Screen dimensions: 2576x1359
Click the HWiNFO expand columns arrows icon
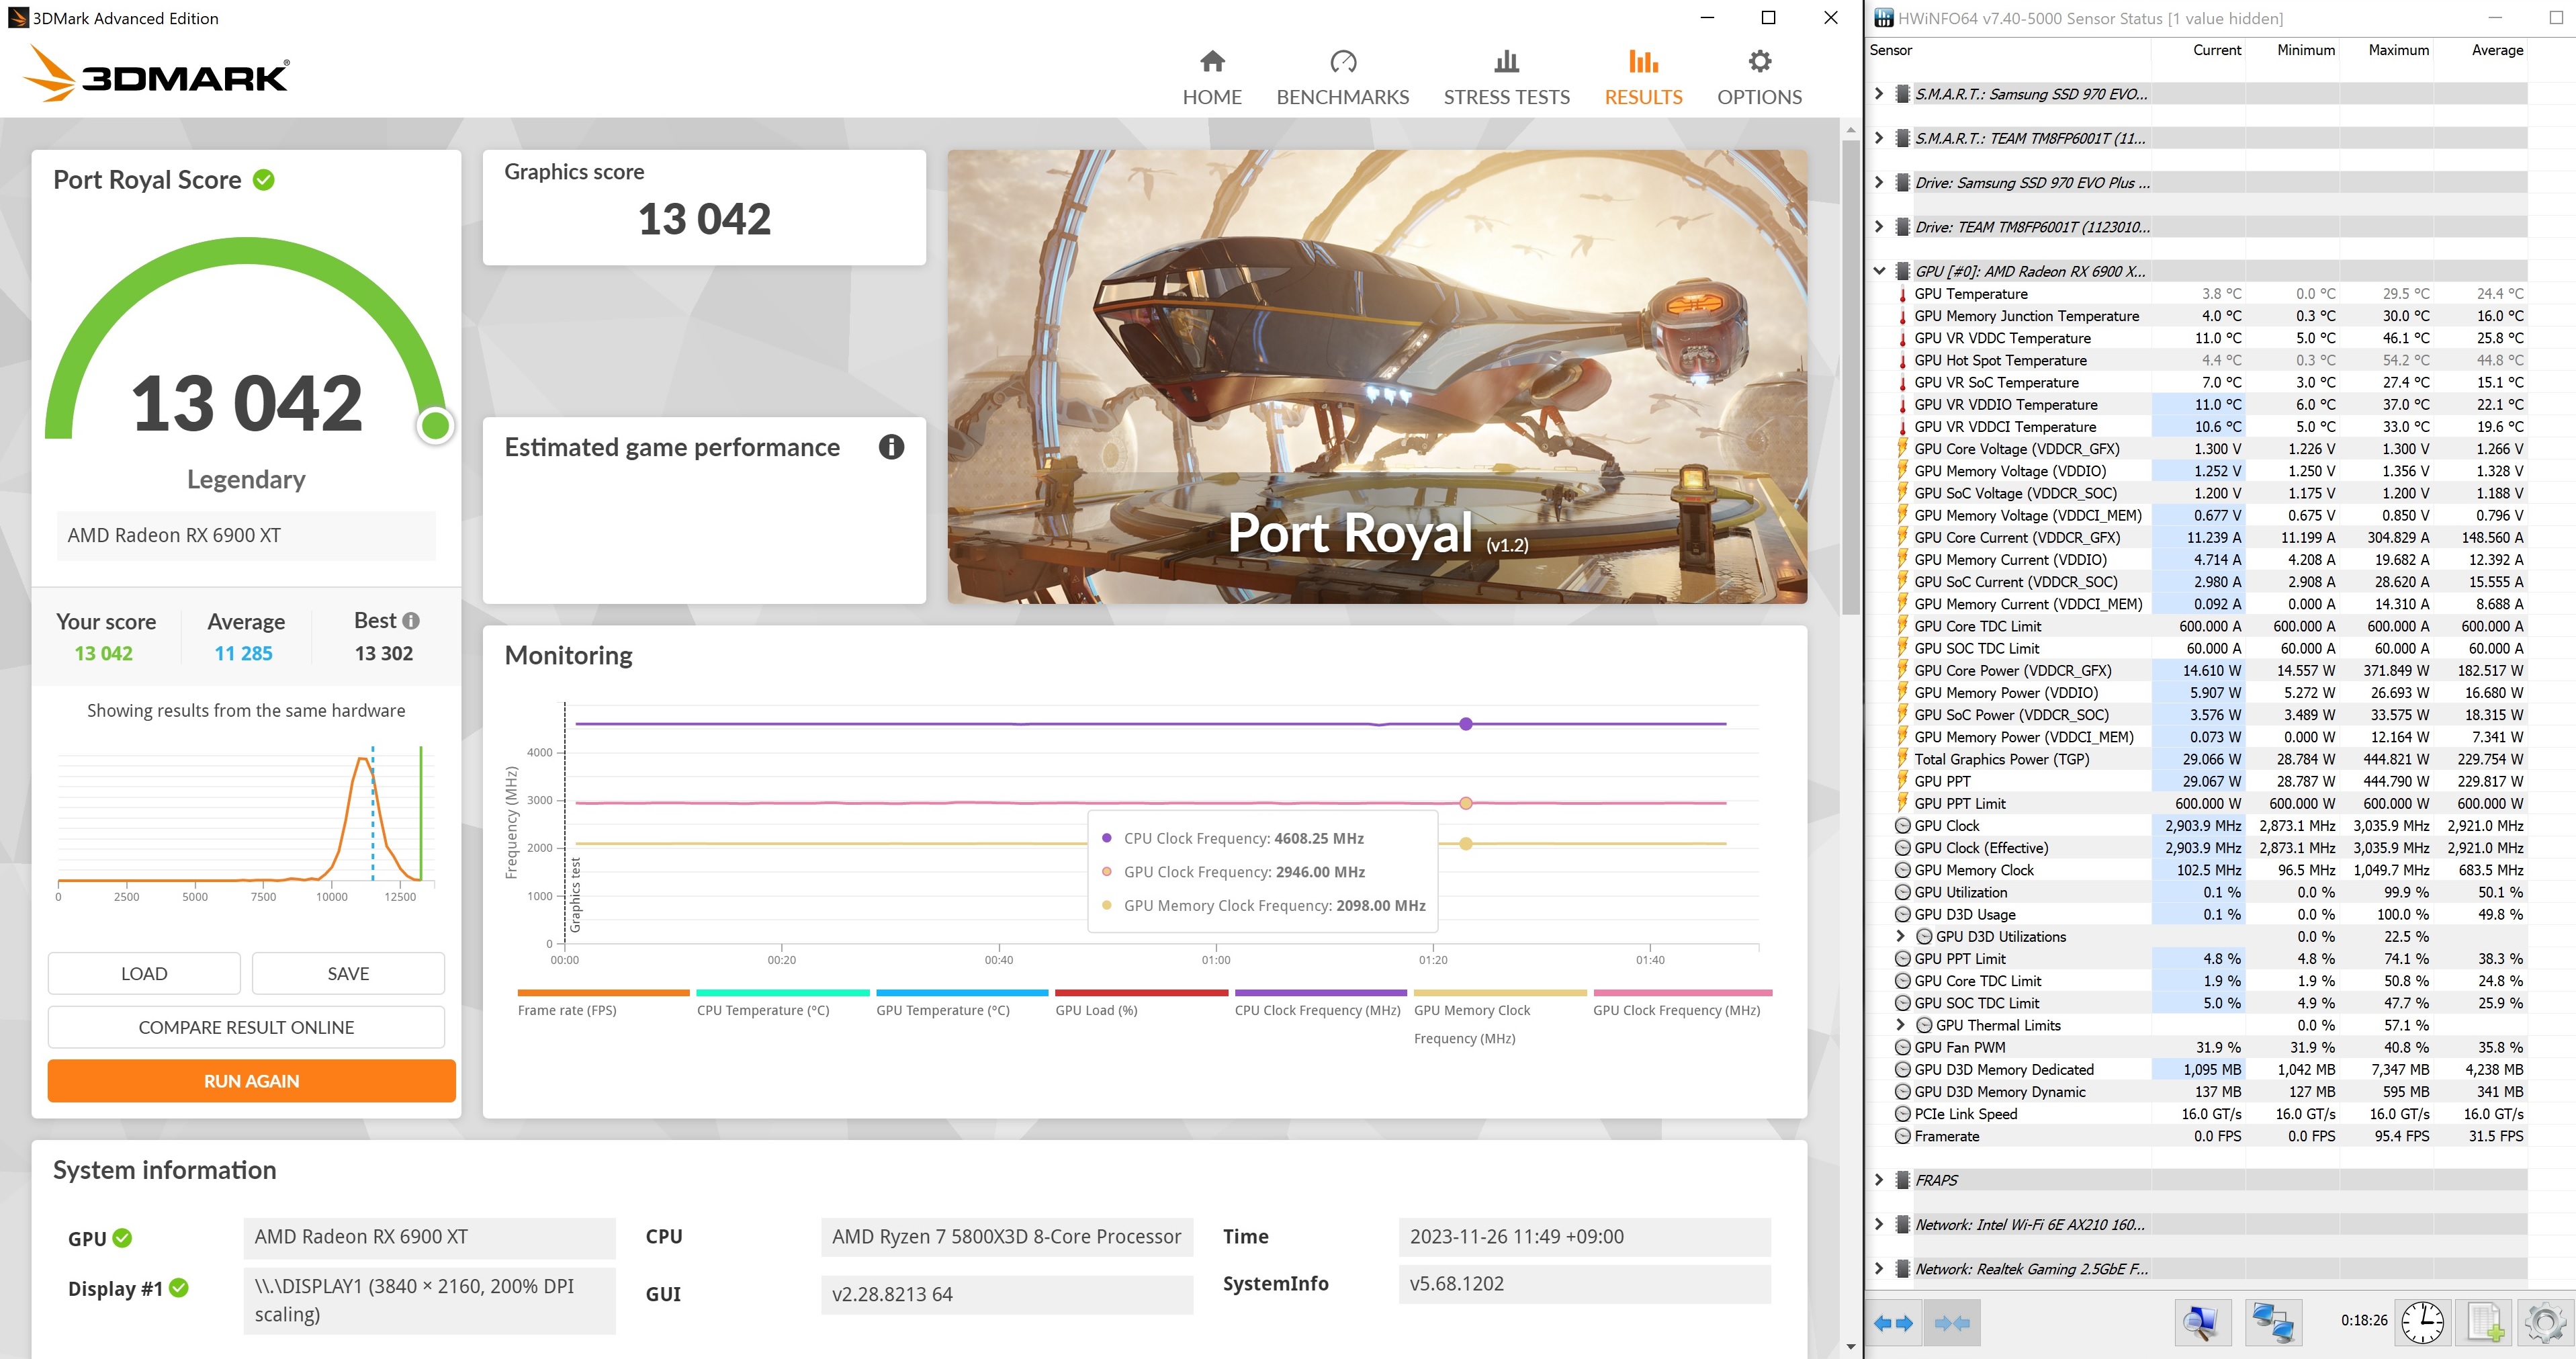point(1893,1323)
